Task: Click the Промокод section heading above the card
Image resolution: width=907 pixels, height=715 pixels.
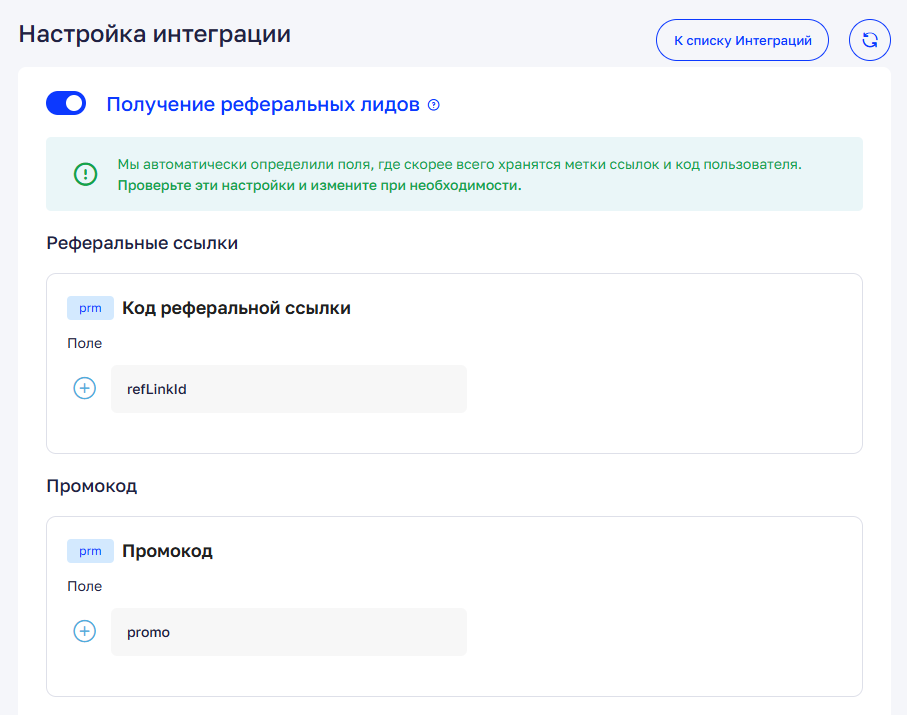Action: coord(92,486)
